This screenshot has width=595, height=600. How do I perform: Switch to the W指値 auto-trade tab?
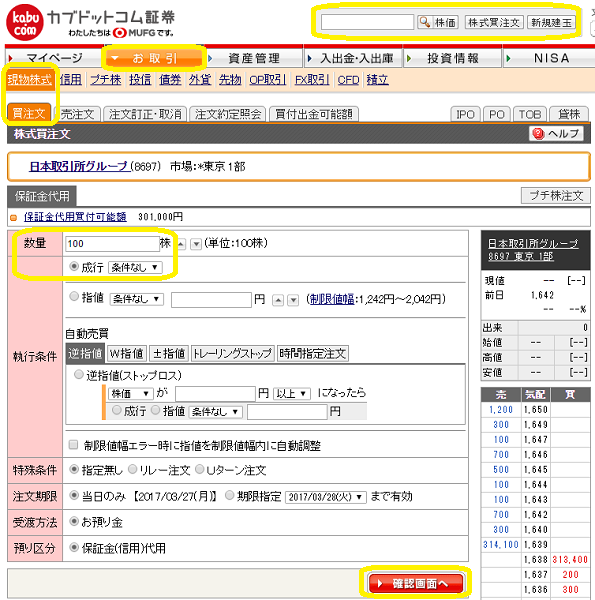tap(126, 353)
